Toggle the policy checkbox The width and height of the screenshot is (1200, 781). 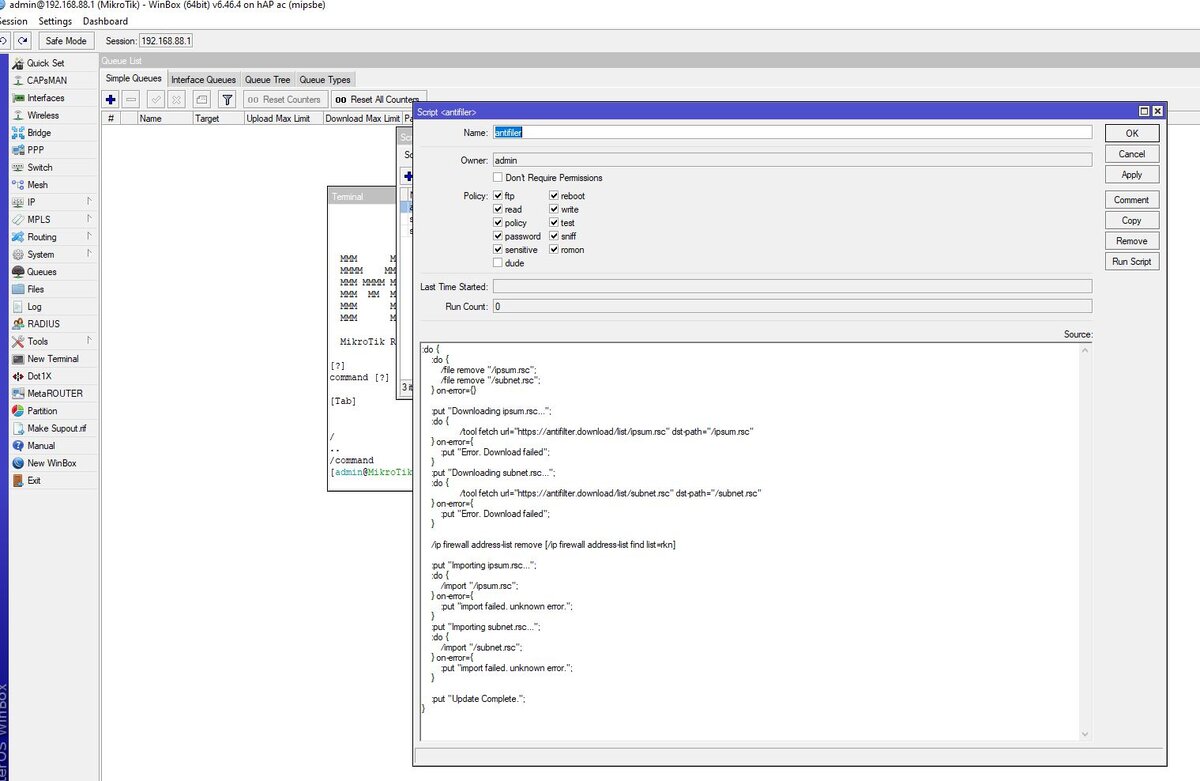coord(498,223)
